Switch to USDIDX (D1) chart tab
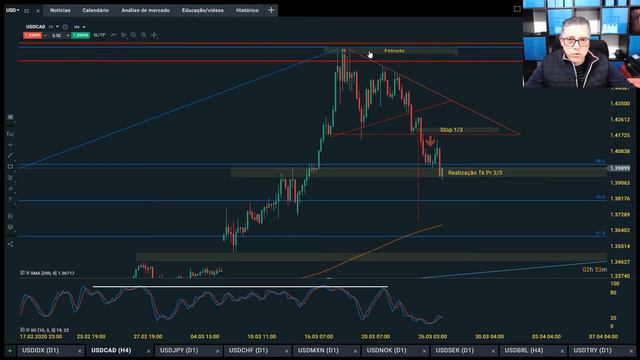 [x=40, y=351]
